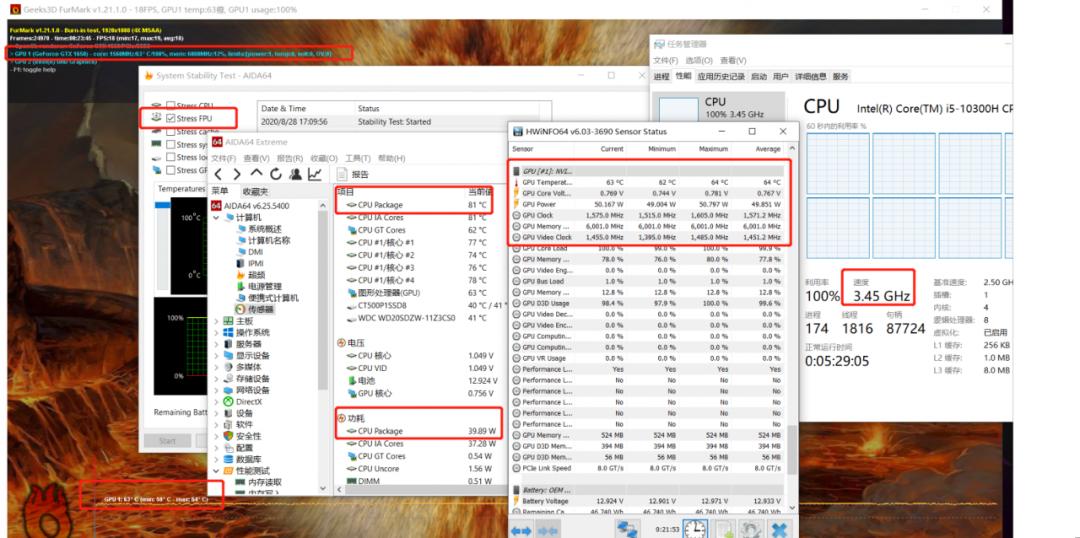The image size is (1080, 538).
Task: Click the AIDA64 graph chart icon
Action: (315, 175)
